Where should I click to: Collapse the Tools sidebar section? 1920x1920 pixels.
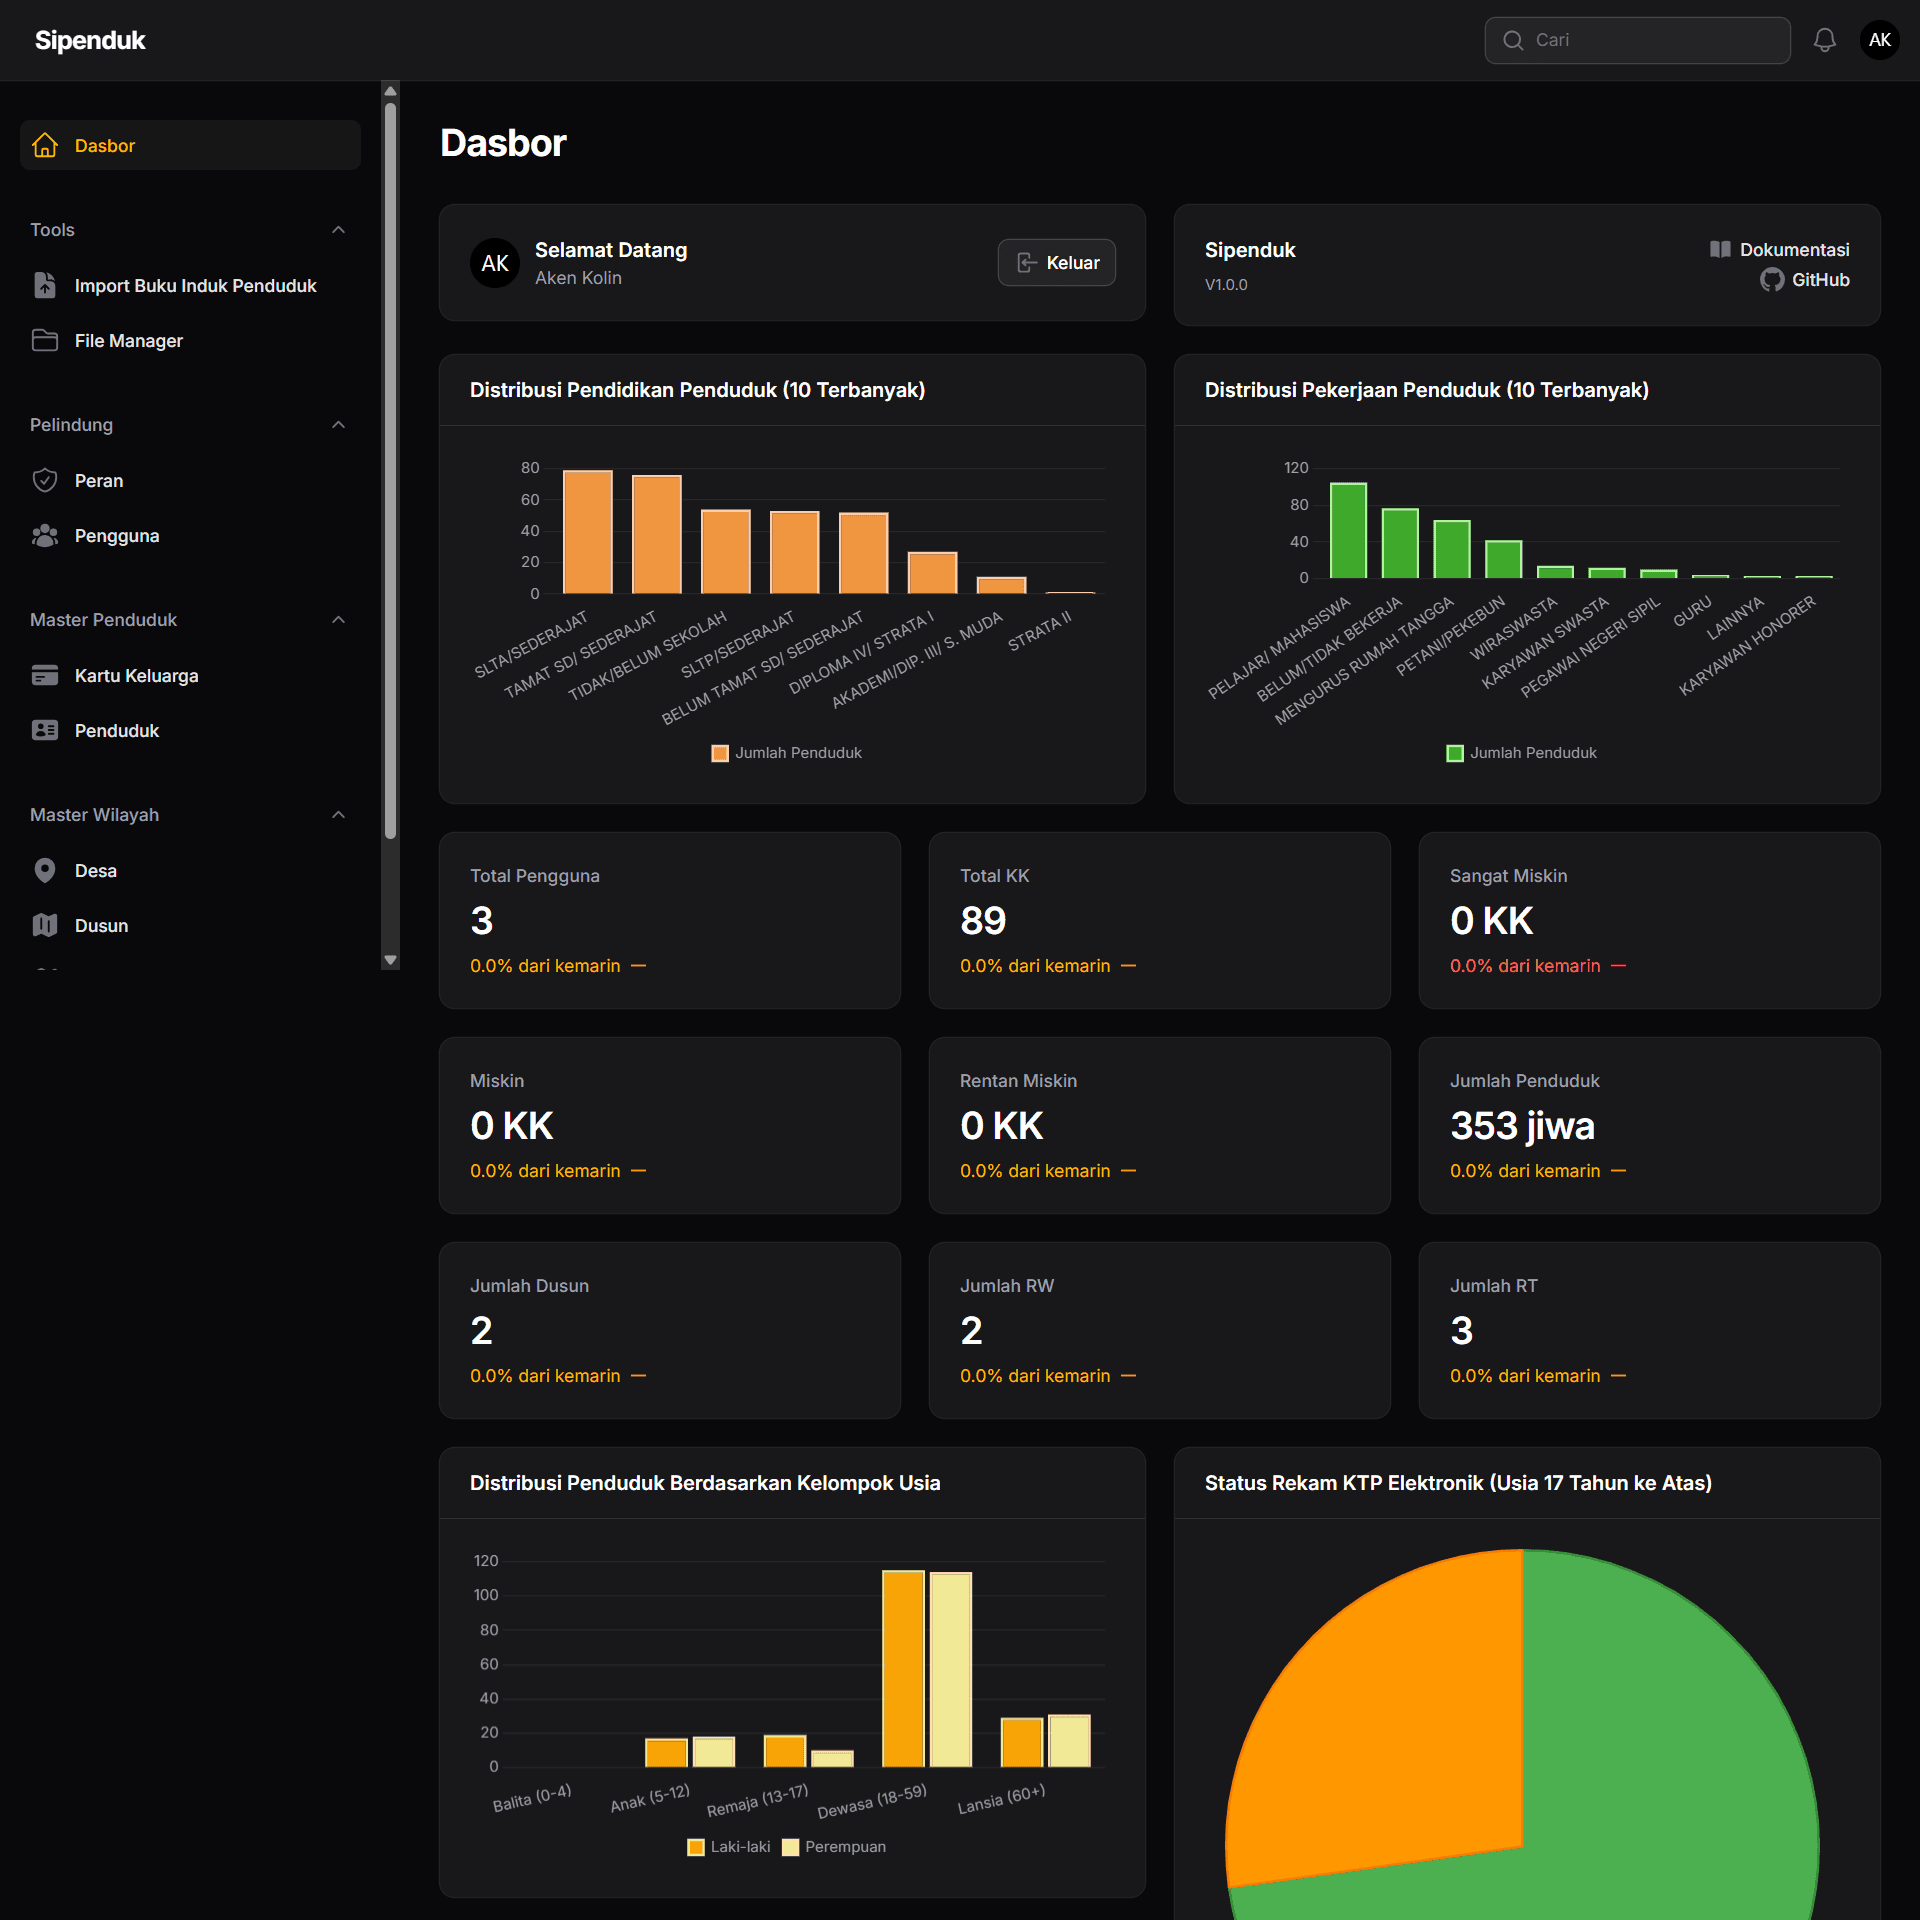click(x=338, y=230)
